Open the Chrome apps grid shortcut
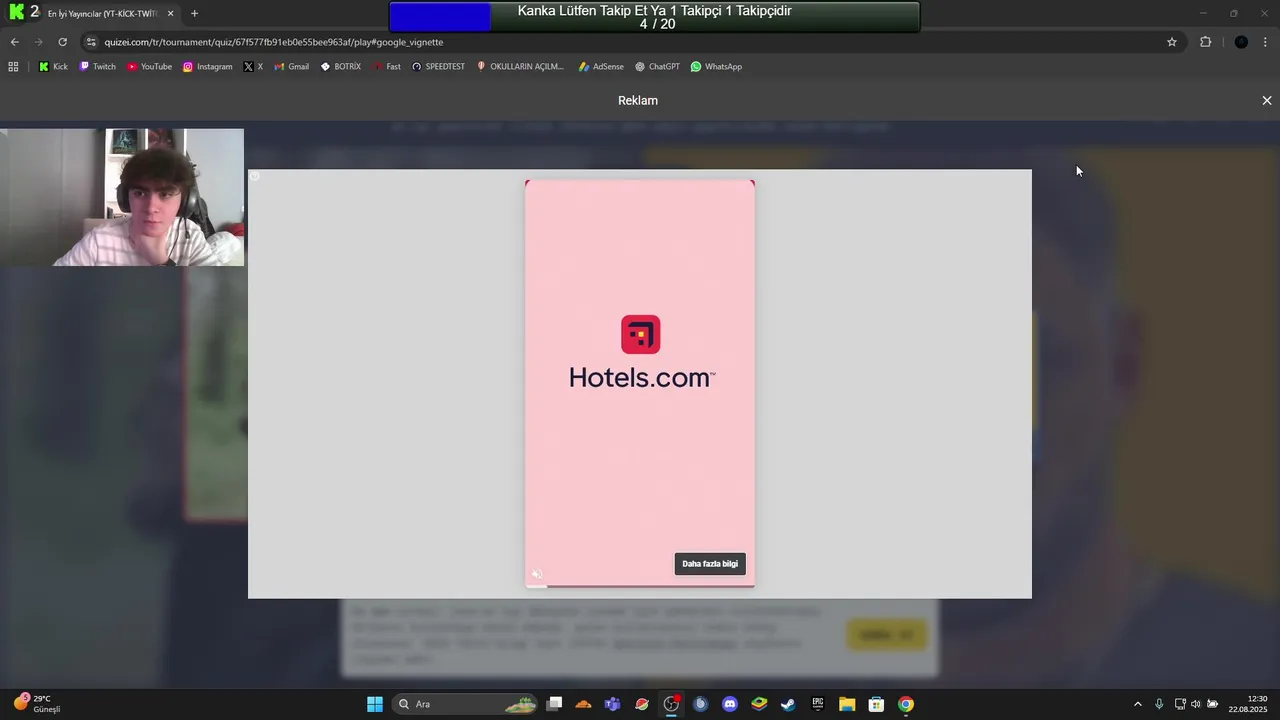 pyautogui.click(x=13, y=67)
